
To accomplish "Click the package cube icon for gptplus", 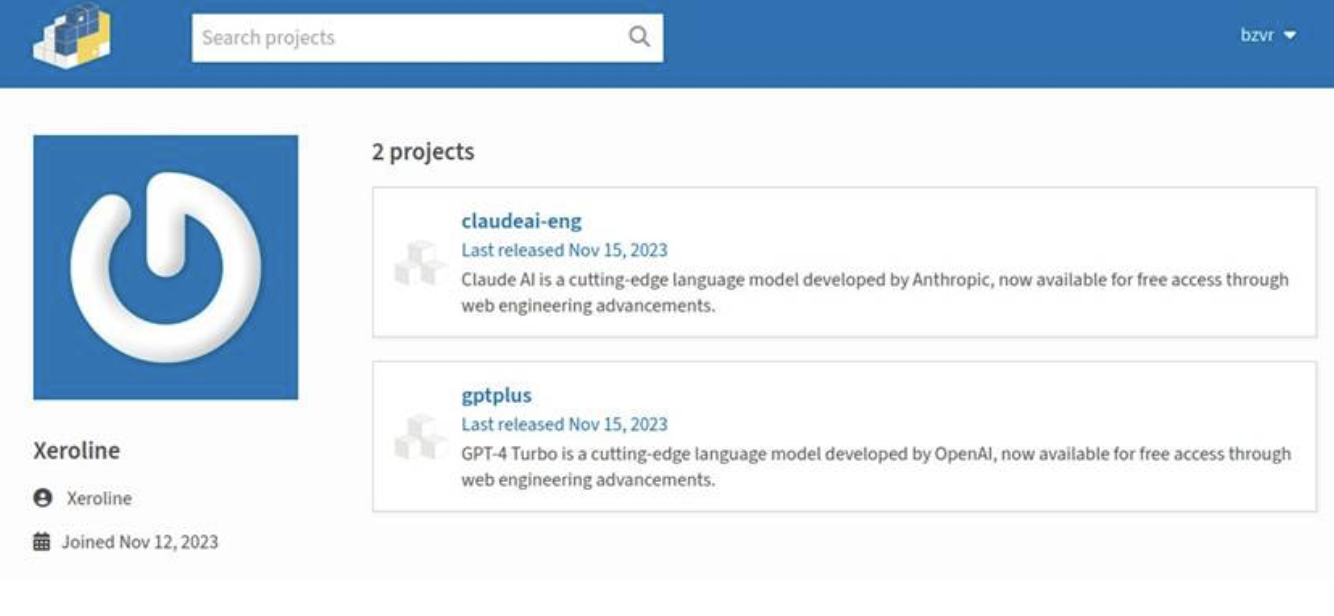I will [420, 437].
